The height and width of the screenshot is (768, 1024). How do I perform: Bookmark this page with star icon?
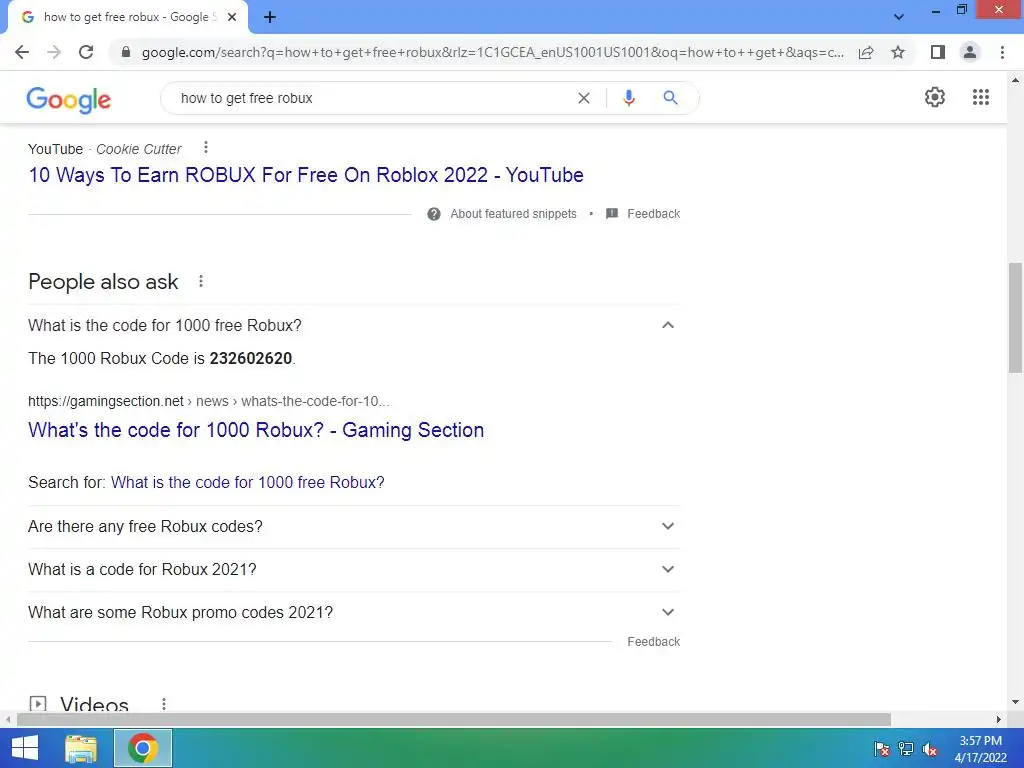point(898,52)
